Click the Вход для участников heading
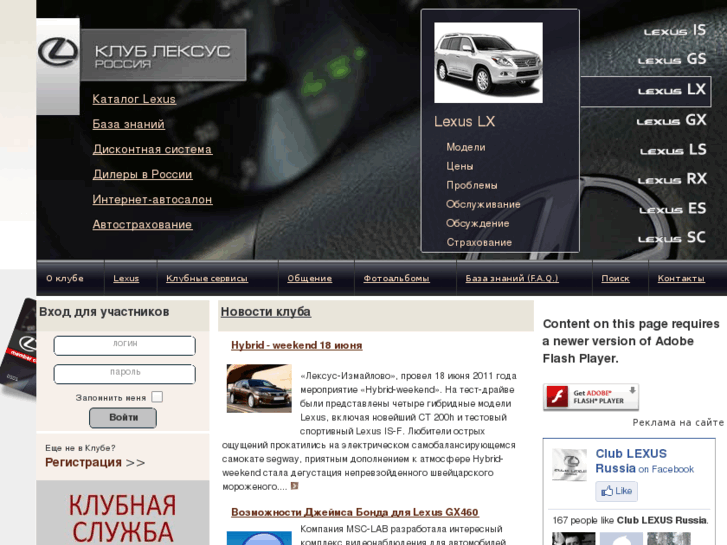Viewport: 727px width, 545px height. pyautogui.click(x=104, y=312)
